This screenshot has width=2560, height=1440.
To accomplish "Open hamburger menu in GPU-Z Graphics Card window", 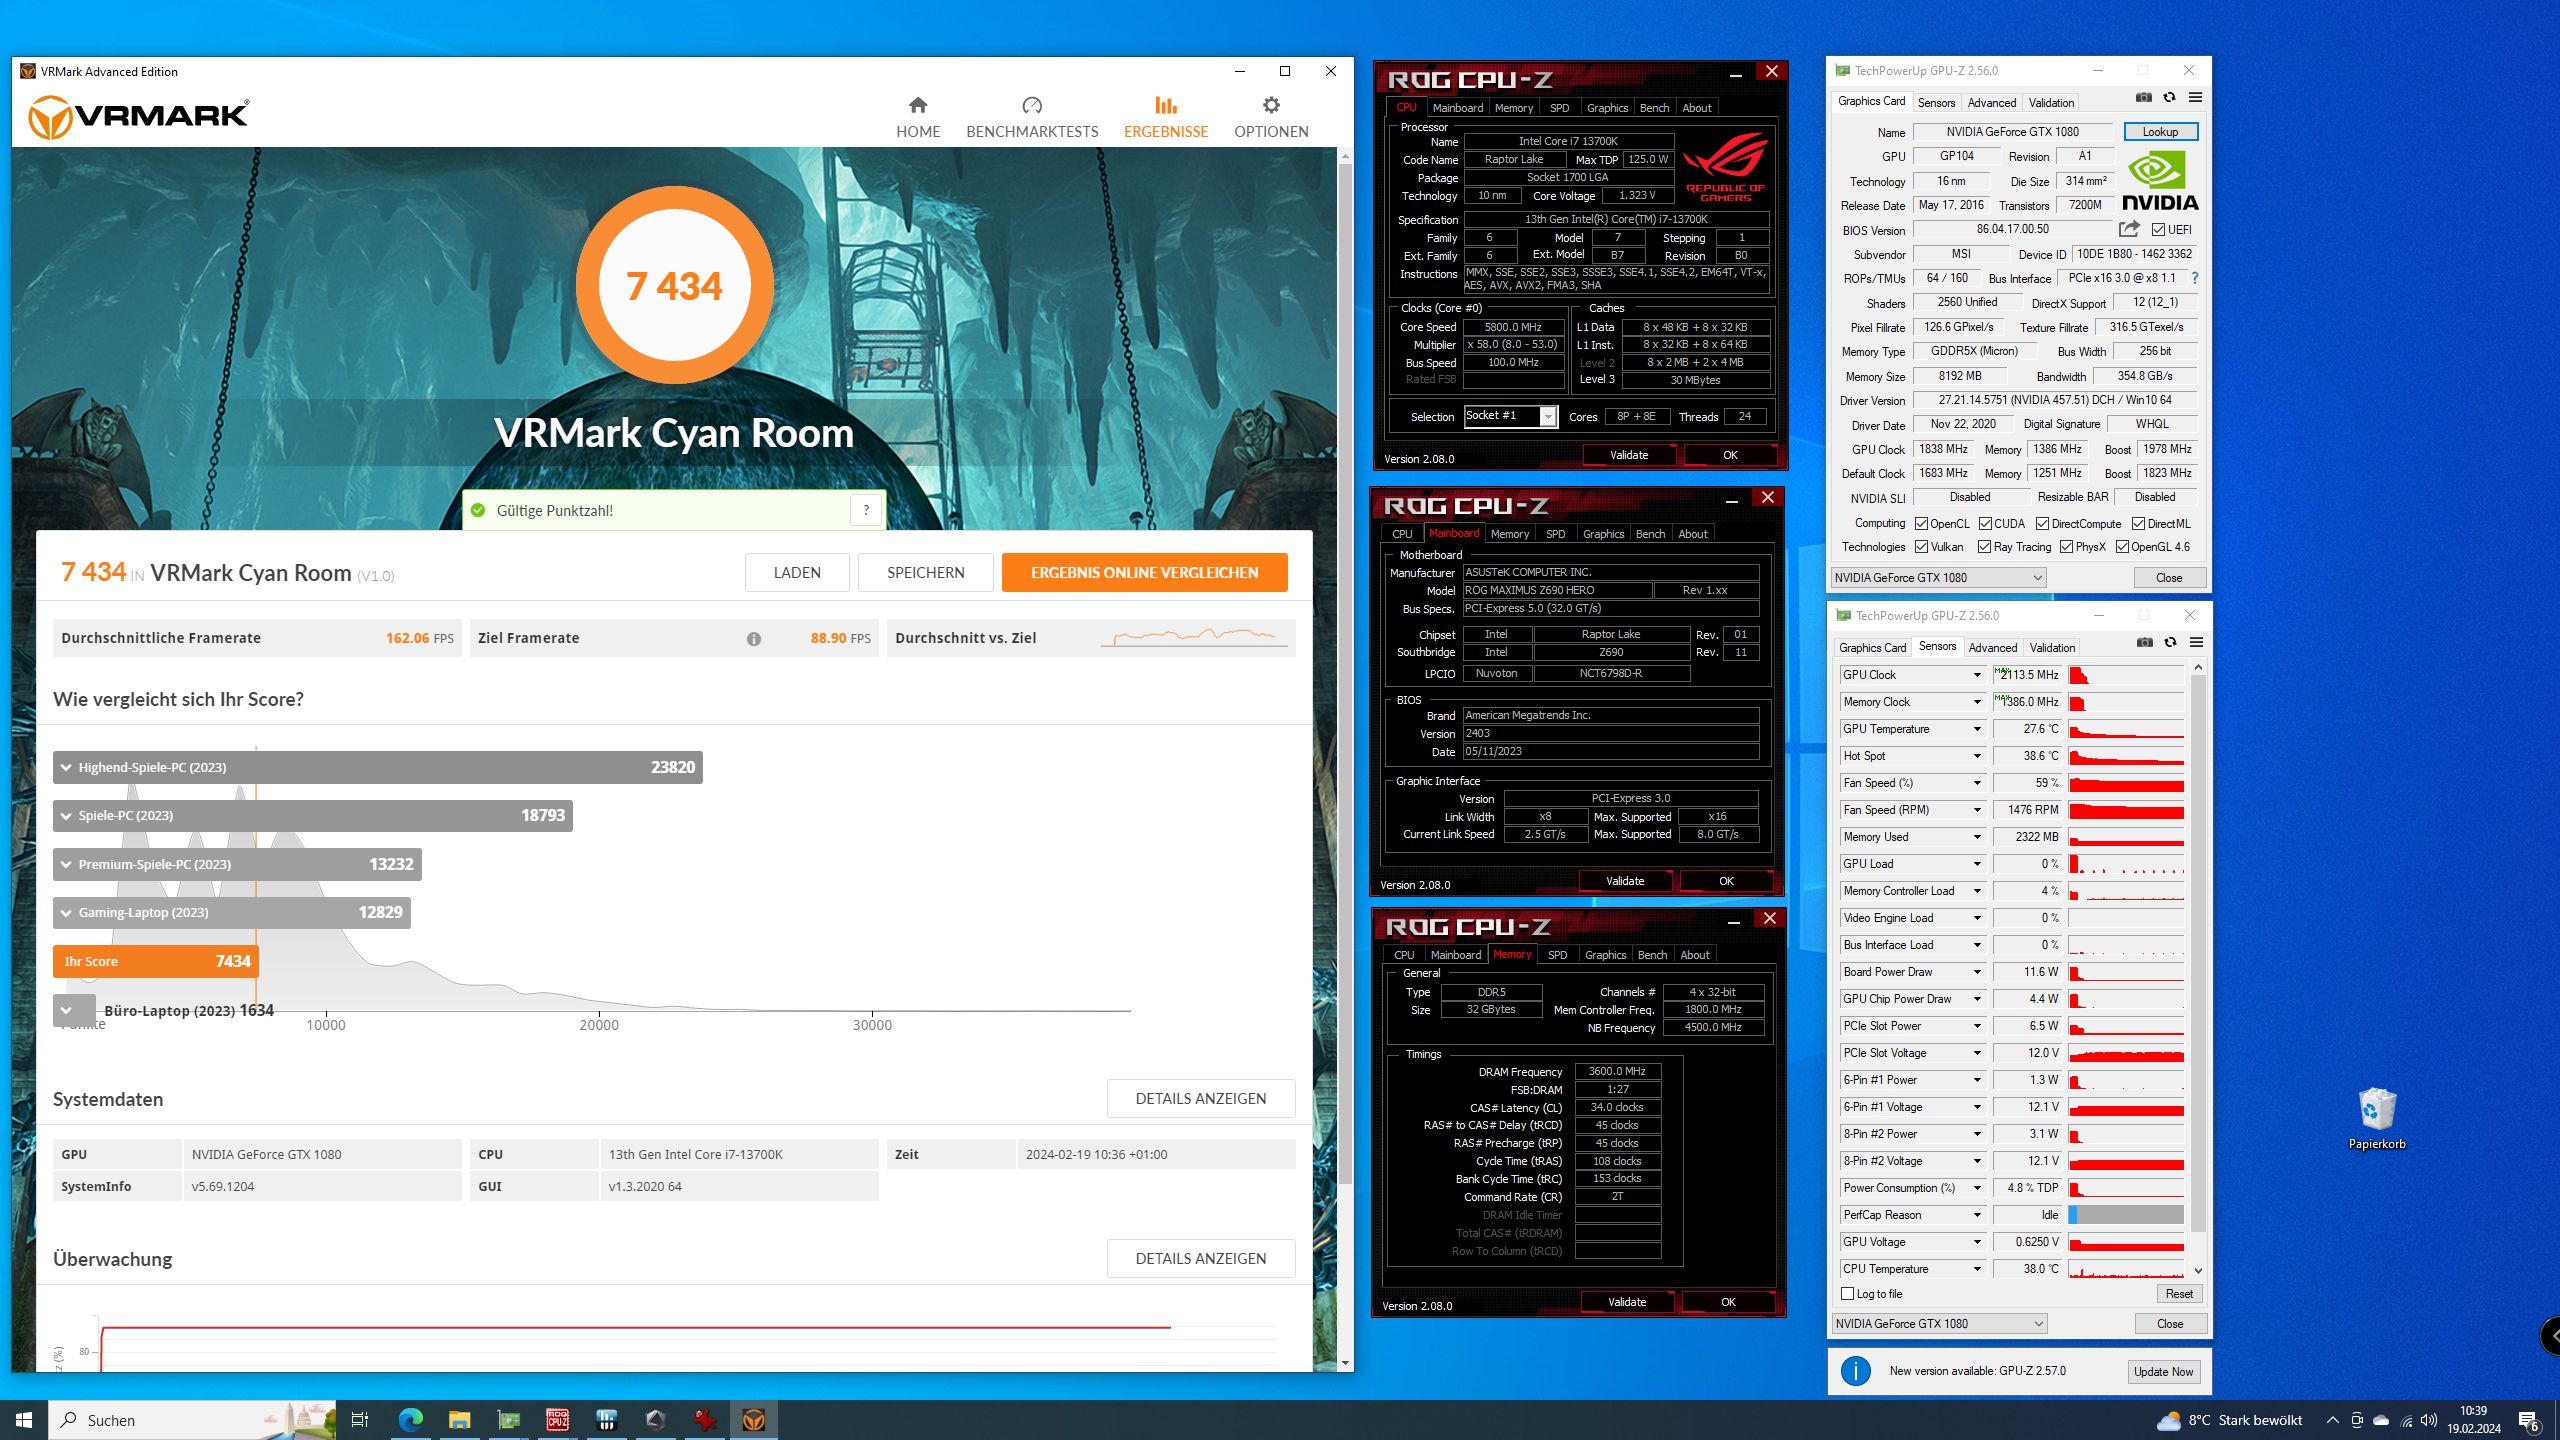I will 2195,98.
